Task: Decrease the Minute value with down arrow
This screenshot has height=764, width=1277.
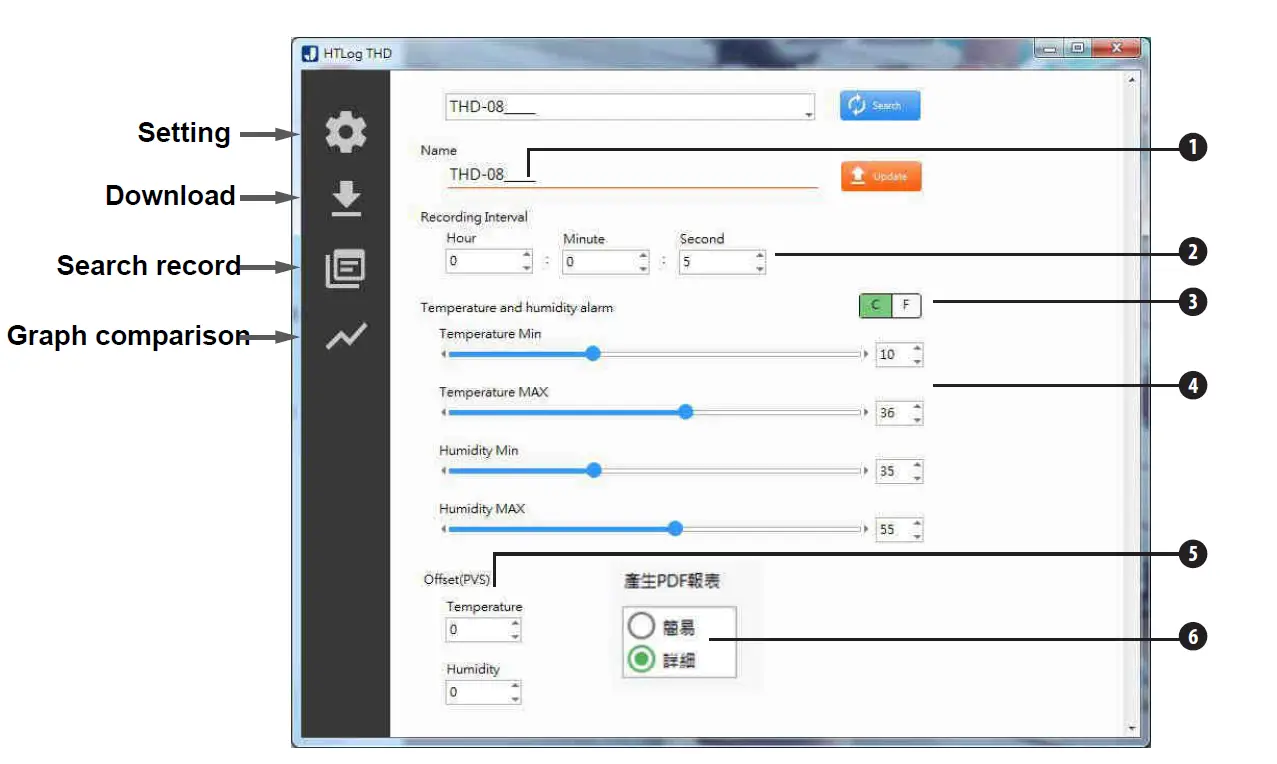Action: (644, 268)
